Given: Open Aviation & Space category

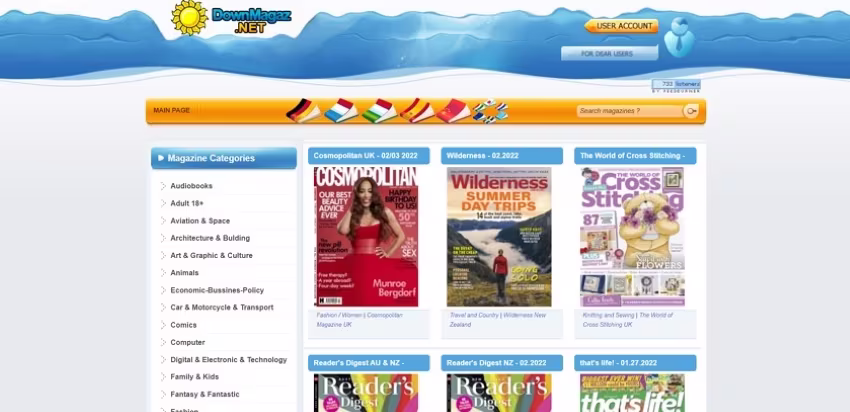Looking at the screenshot, I should [200, 221].
